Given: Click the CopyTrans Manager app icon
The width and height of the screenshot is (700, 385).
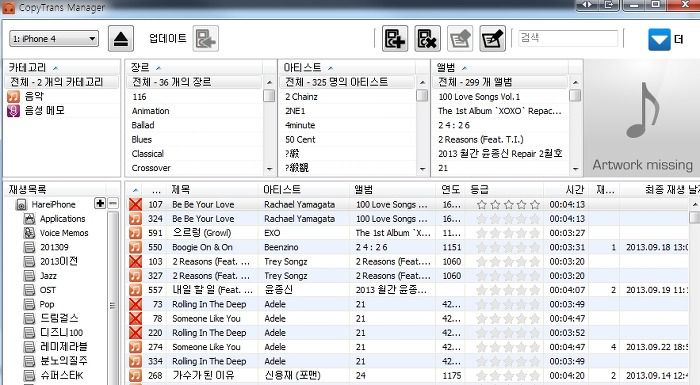Looking at the screenshot, I should [8, 7].
